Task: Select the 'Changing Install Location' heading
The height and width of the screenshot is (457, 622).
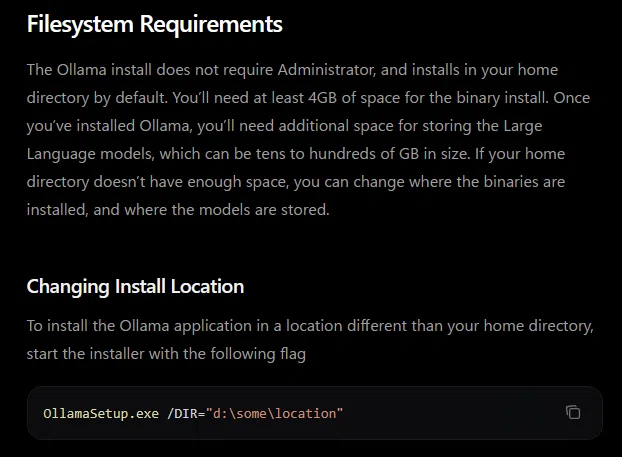Action: (x=135, y=287)
